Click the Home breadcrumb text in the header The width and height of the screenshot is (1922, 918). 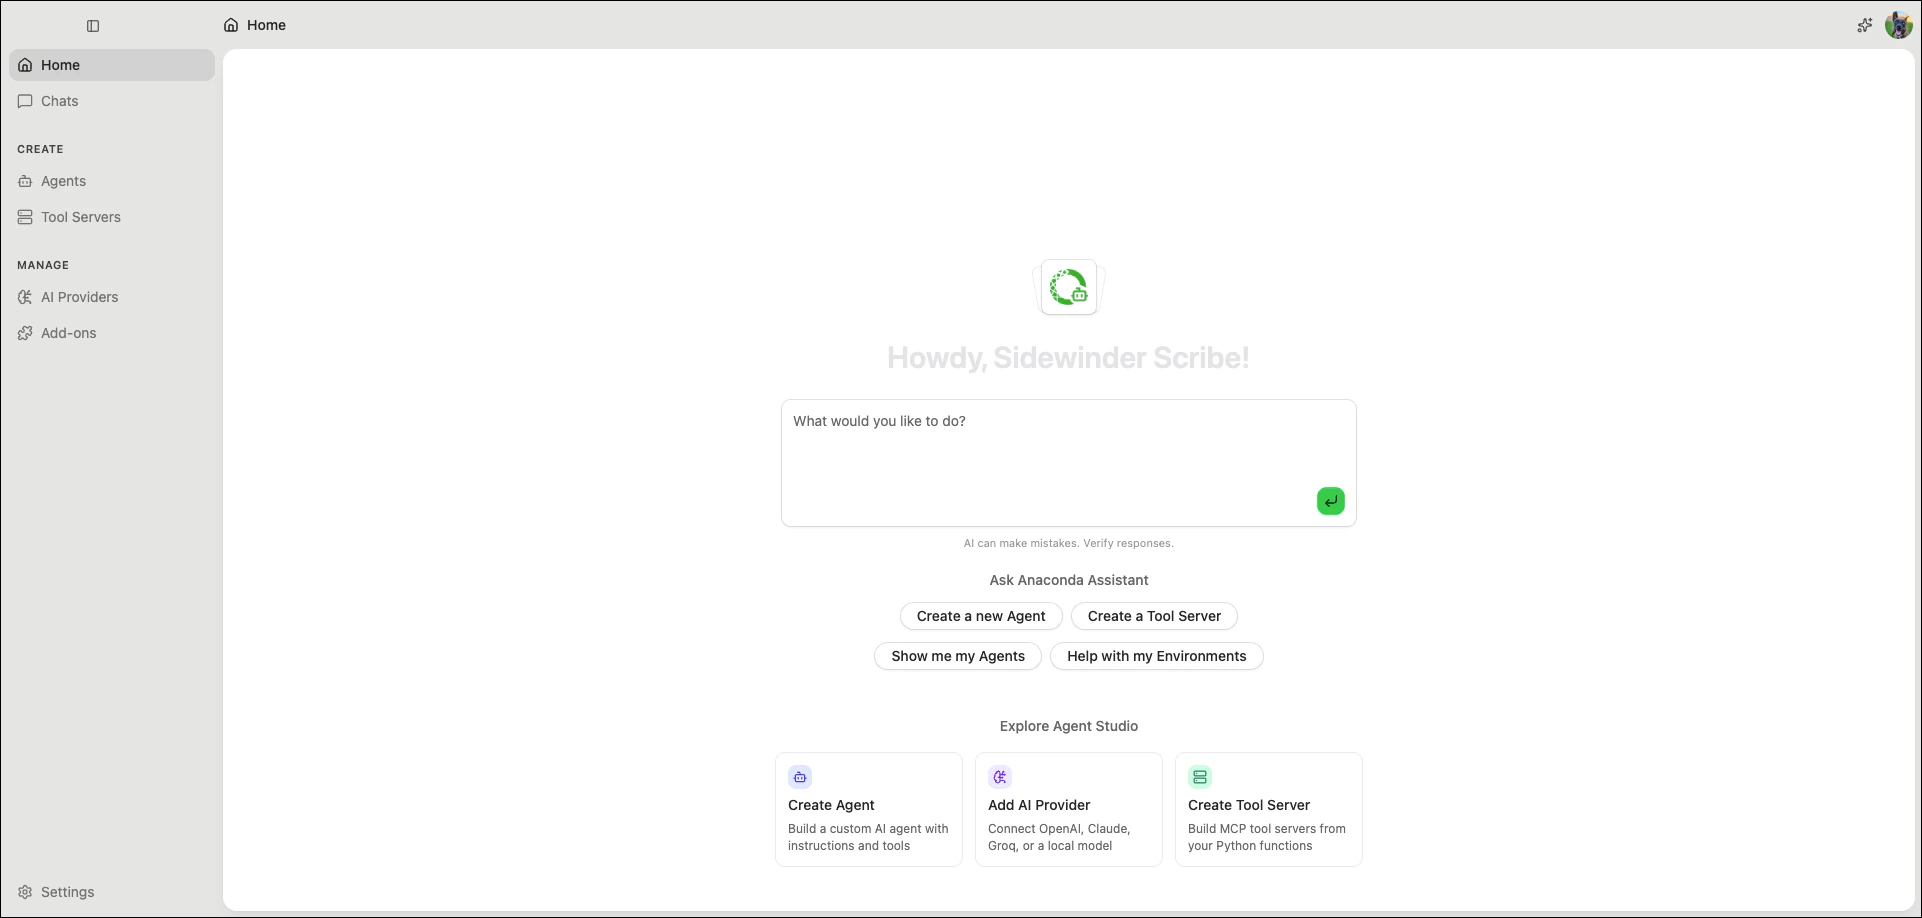coord(267,25)
